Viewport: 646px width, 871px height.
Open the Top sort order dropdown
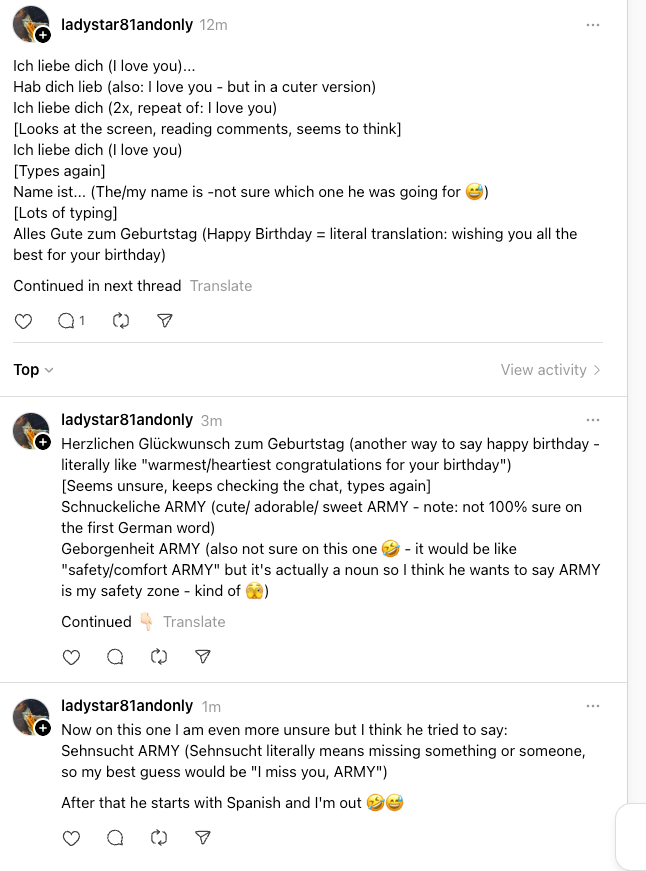pos(30,369)
